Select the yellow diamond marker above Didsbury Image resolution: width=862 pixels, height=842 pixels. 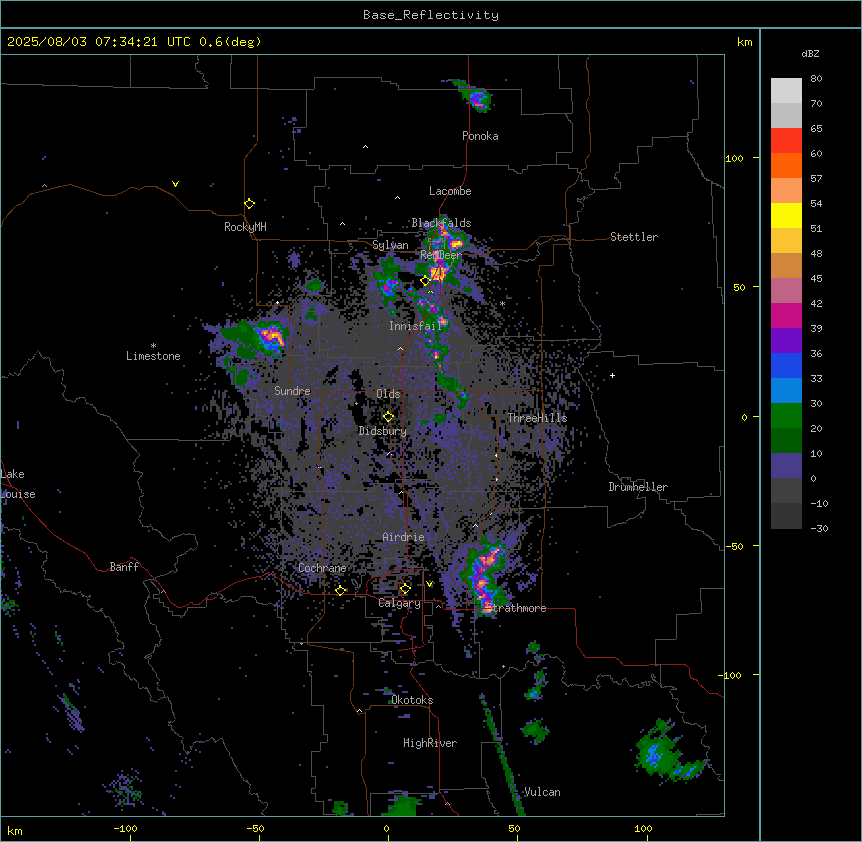click(x=388, y=417)
